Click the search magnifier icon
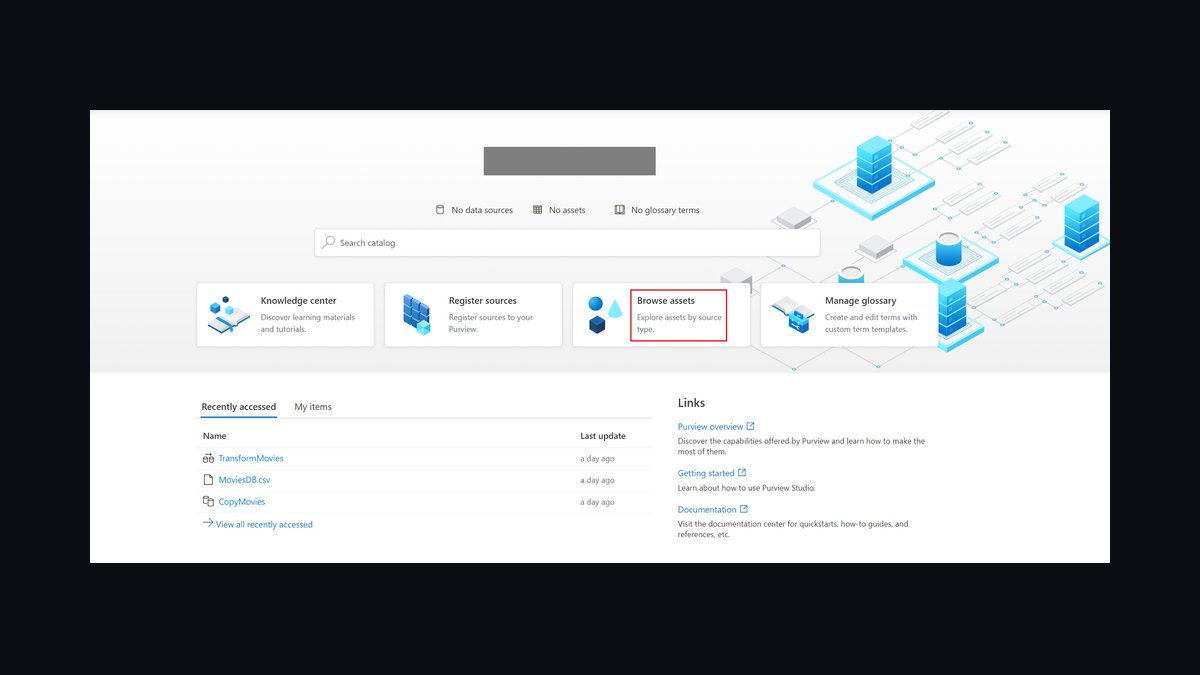 (328, 243)
